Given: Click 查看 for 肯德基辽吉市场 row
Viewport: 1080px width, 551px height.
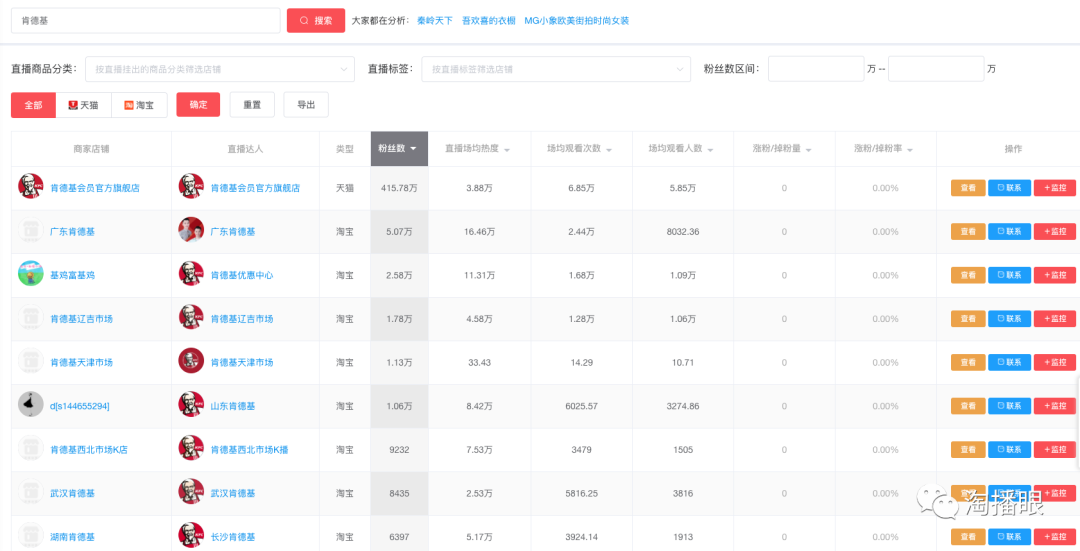Looking at the screenshot, I should [968, 319].
